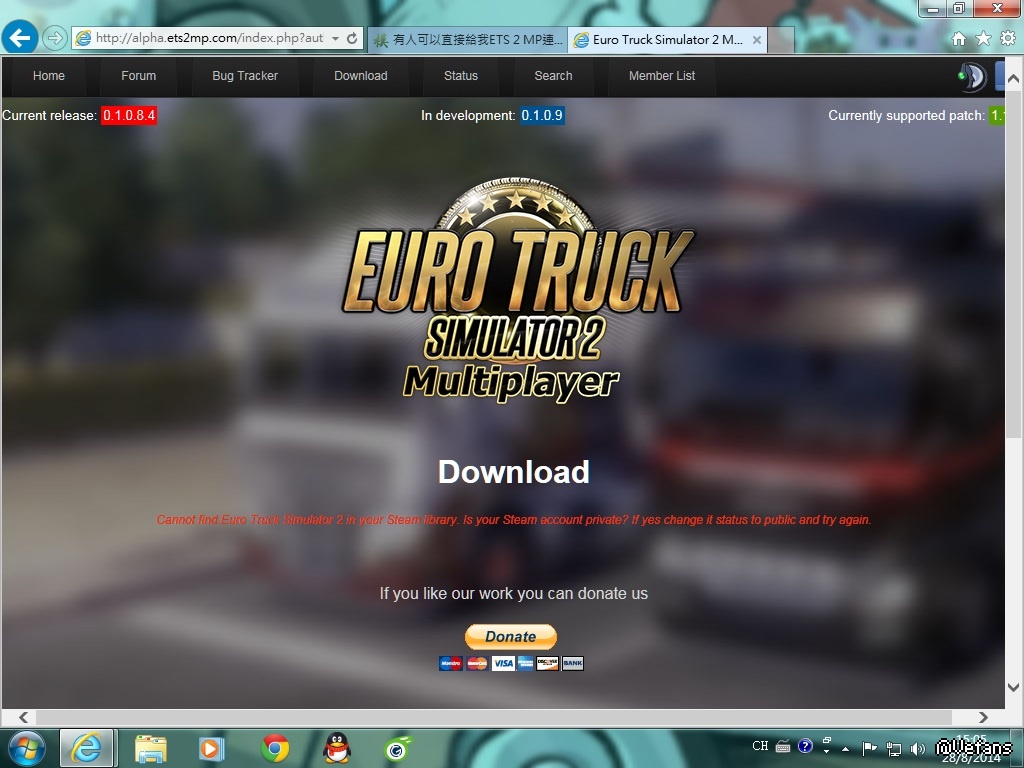Click the Download heading
This screenshot has width=1024, height=768.
coord(514,472)
